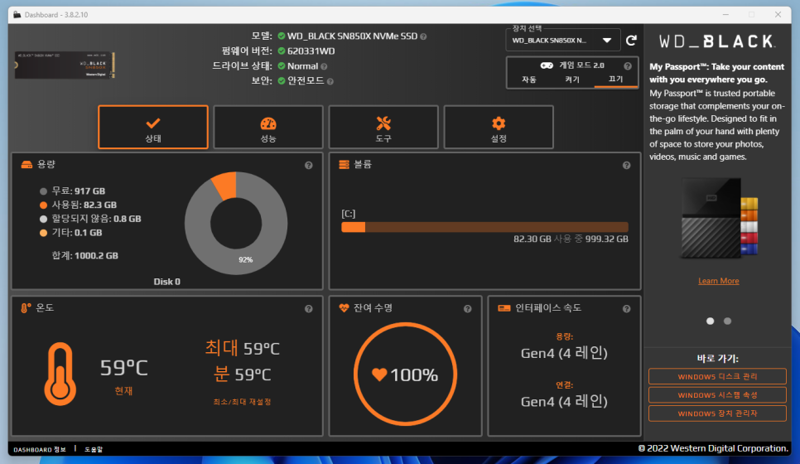Viewport: 800px width, 464px height.
Task: Open the 상태 (Status) tab
Action: [153, 127]
